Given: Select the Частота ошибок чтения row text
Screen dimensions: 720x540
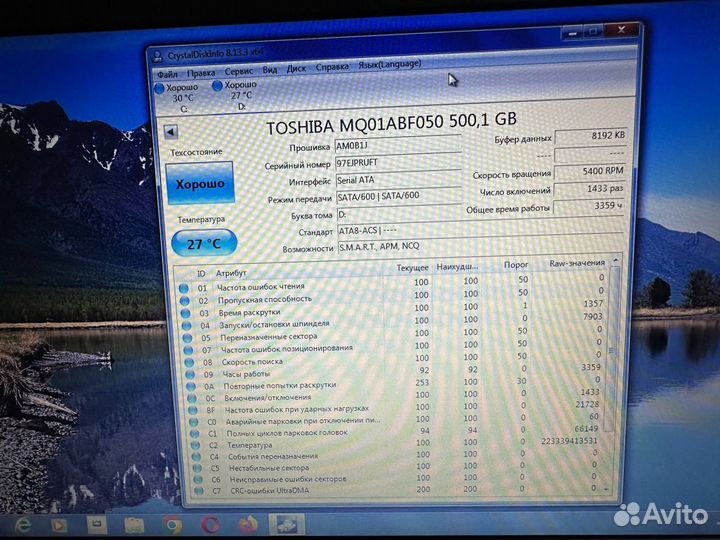Looking at the screenshot, I should 260,287.
